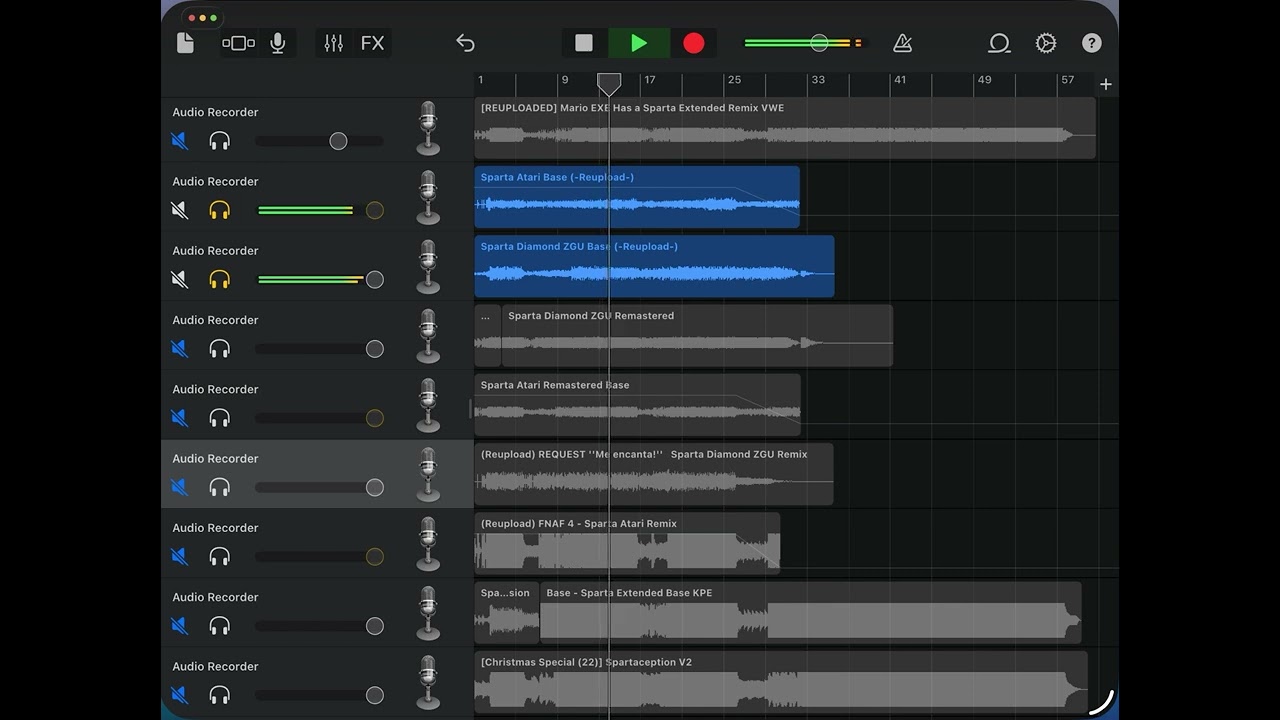Solo the FNAF 4 - Sparta Atari Remix track
This screenshot has width=1280, height=720.
(220, 556)
